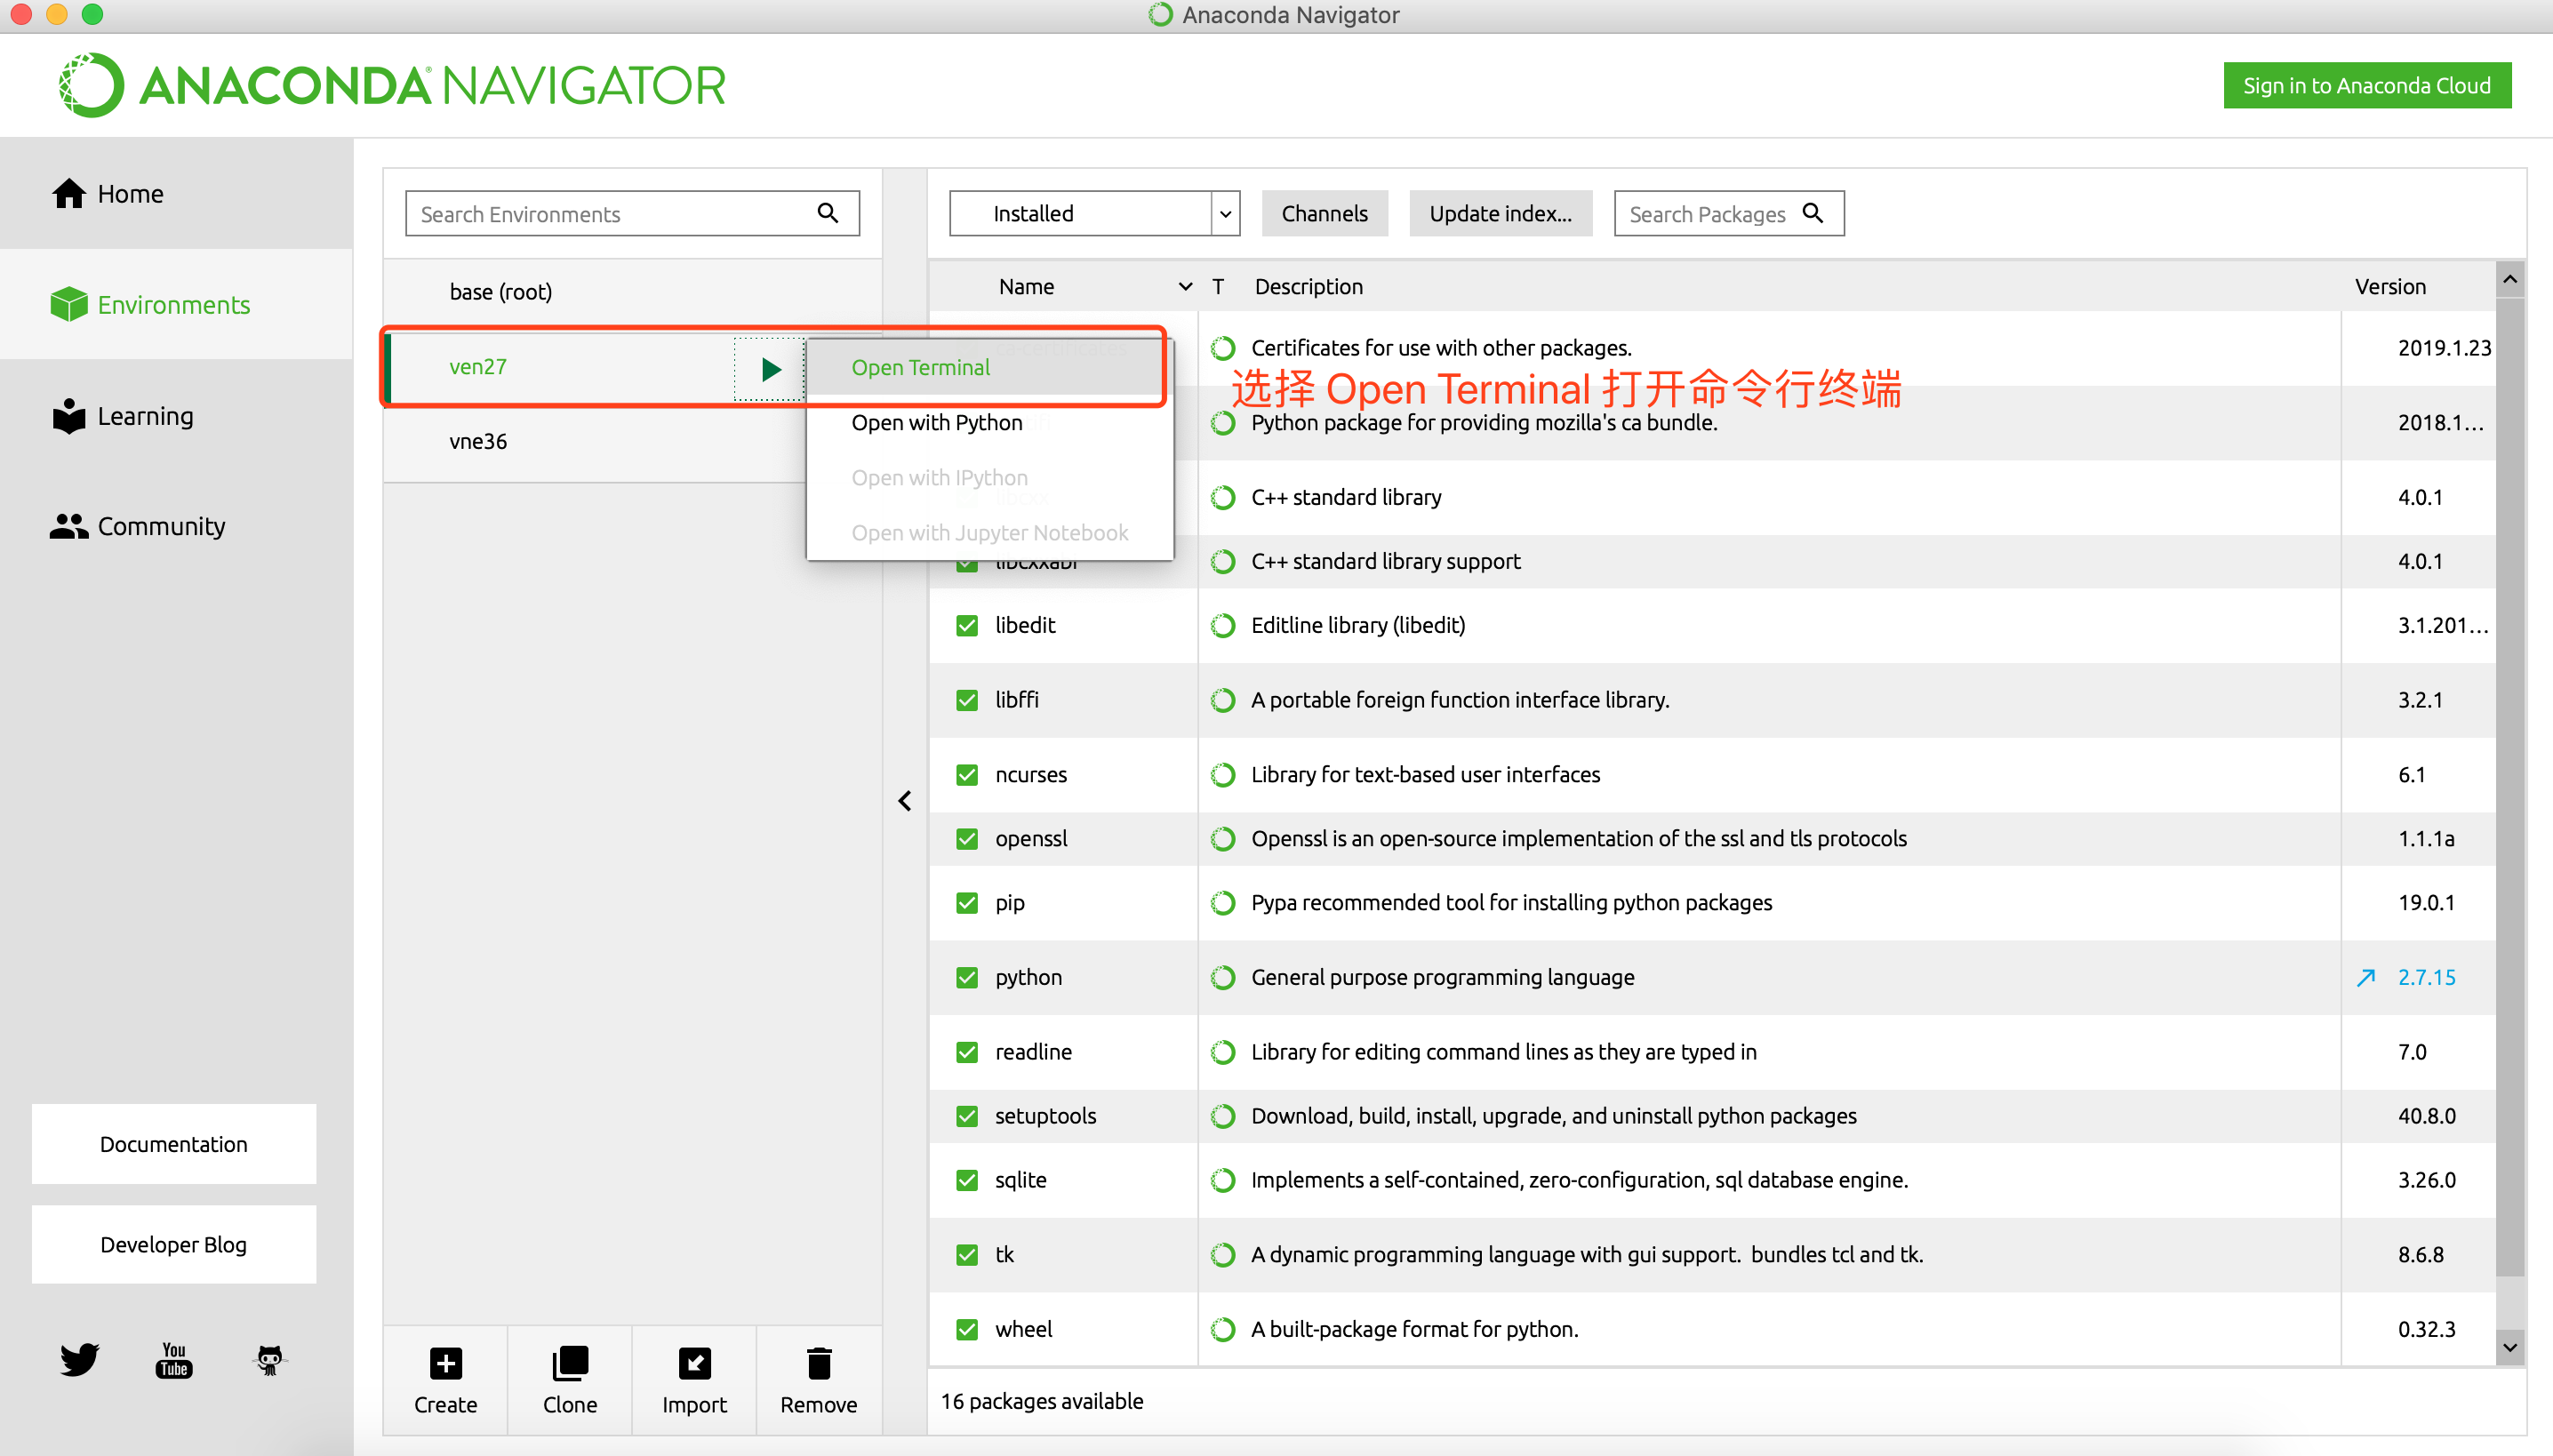2553x1456 pixels.
Task: Open the YouTube icon link
Action: (174, 1359)
